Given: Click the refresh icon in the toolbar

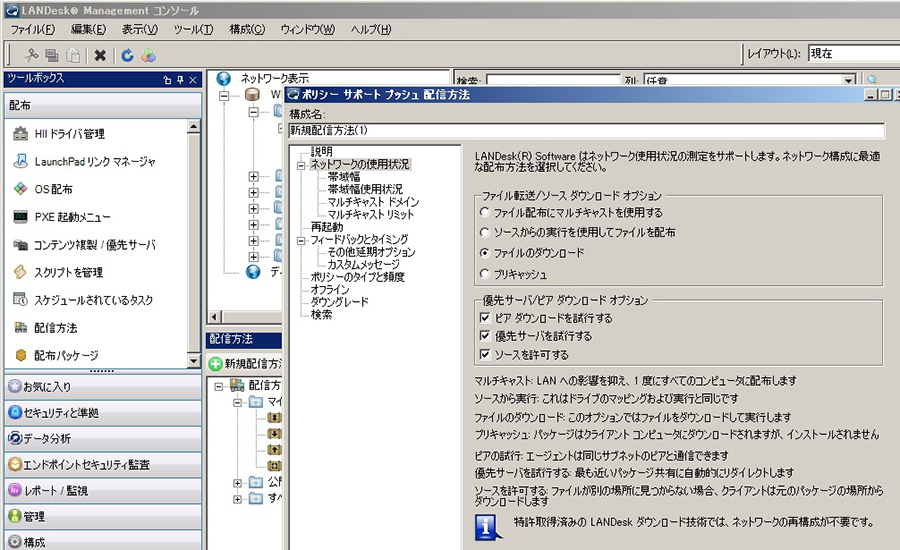Looking at the screenshot, I should click(x=127, y=56).
